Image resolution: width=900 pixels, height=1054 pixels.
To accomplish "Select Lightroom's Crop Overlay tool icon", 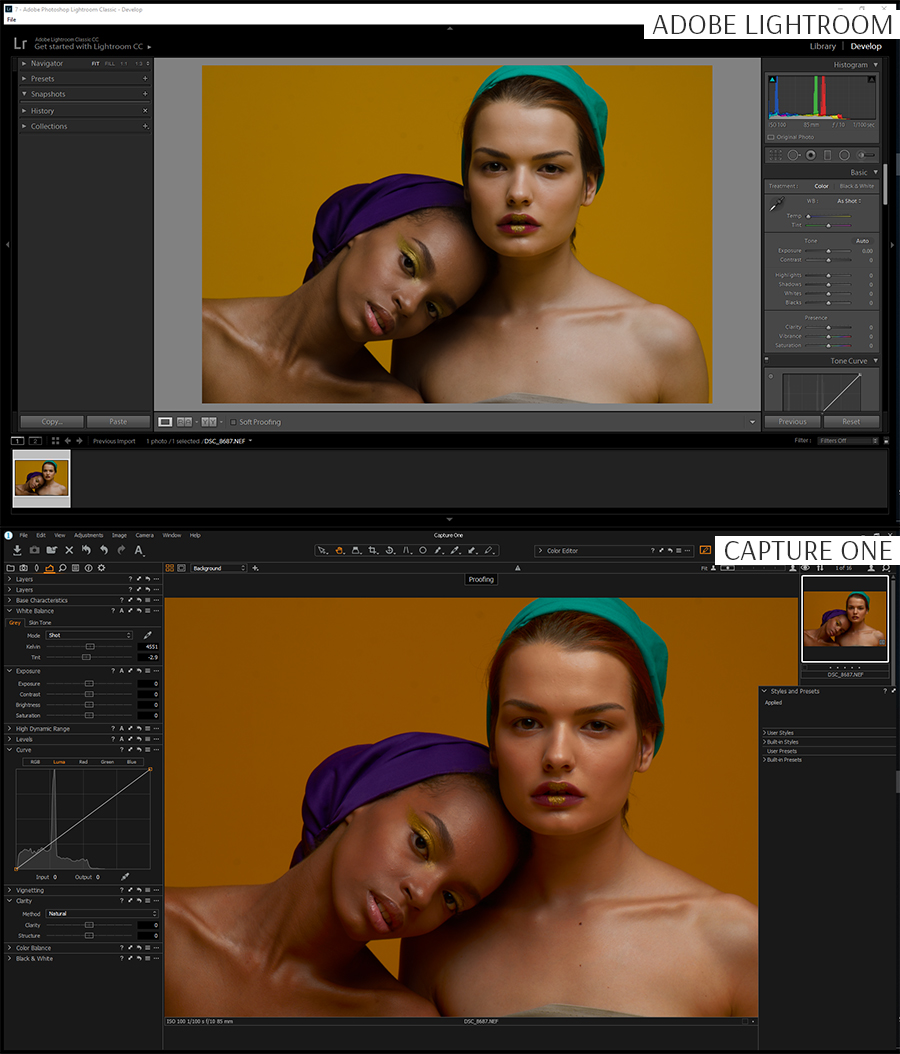I will pyautogui.click(x=775, y=155).
